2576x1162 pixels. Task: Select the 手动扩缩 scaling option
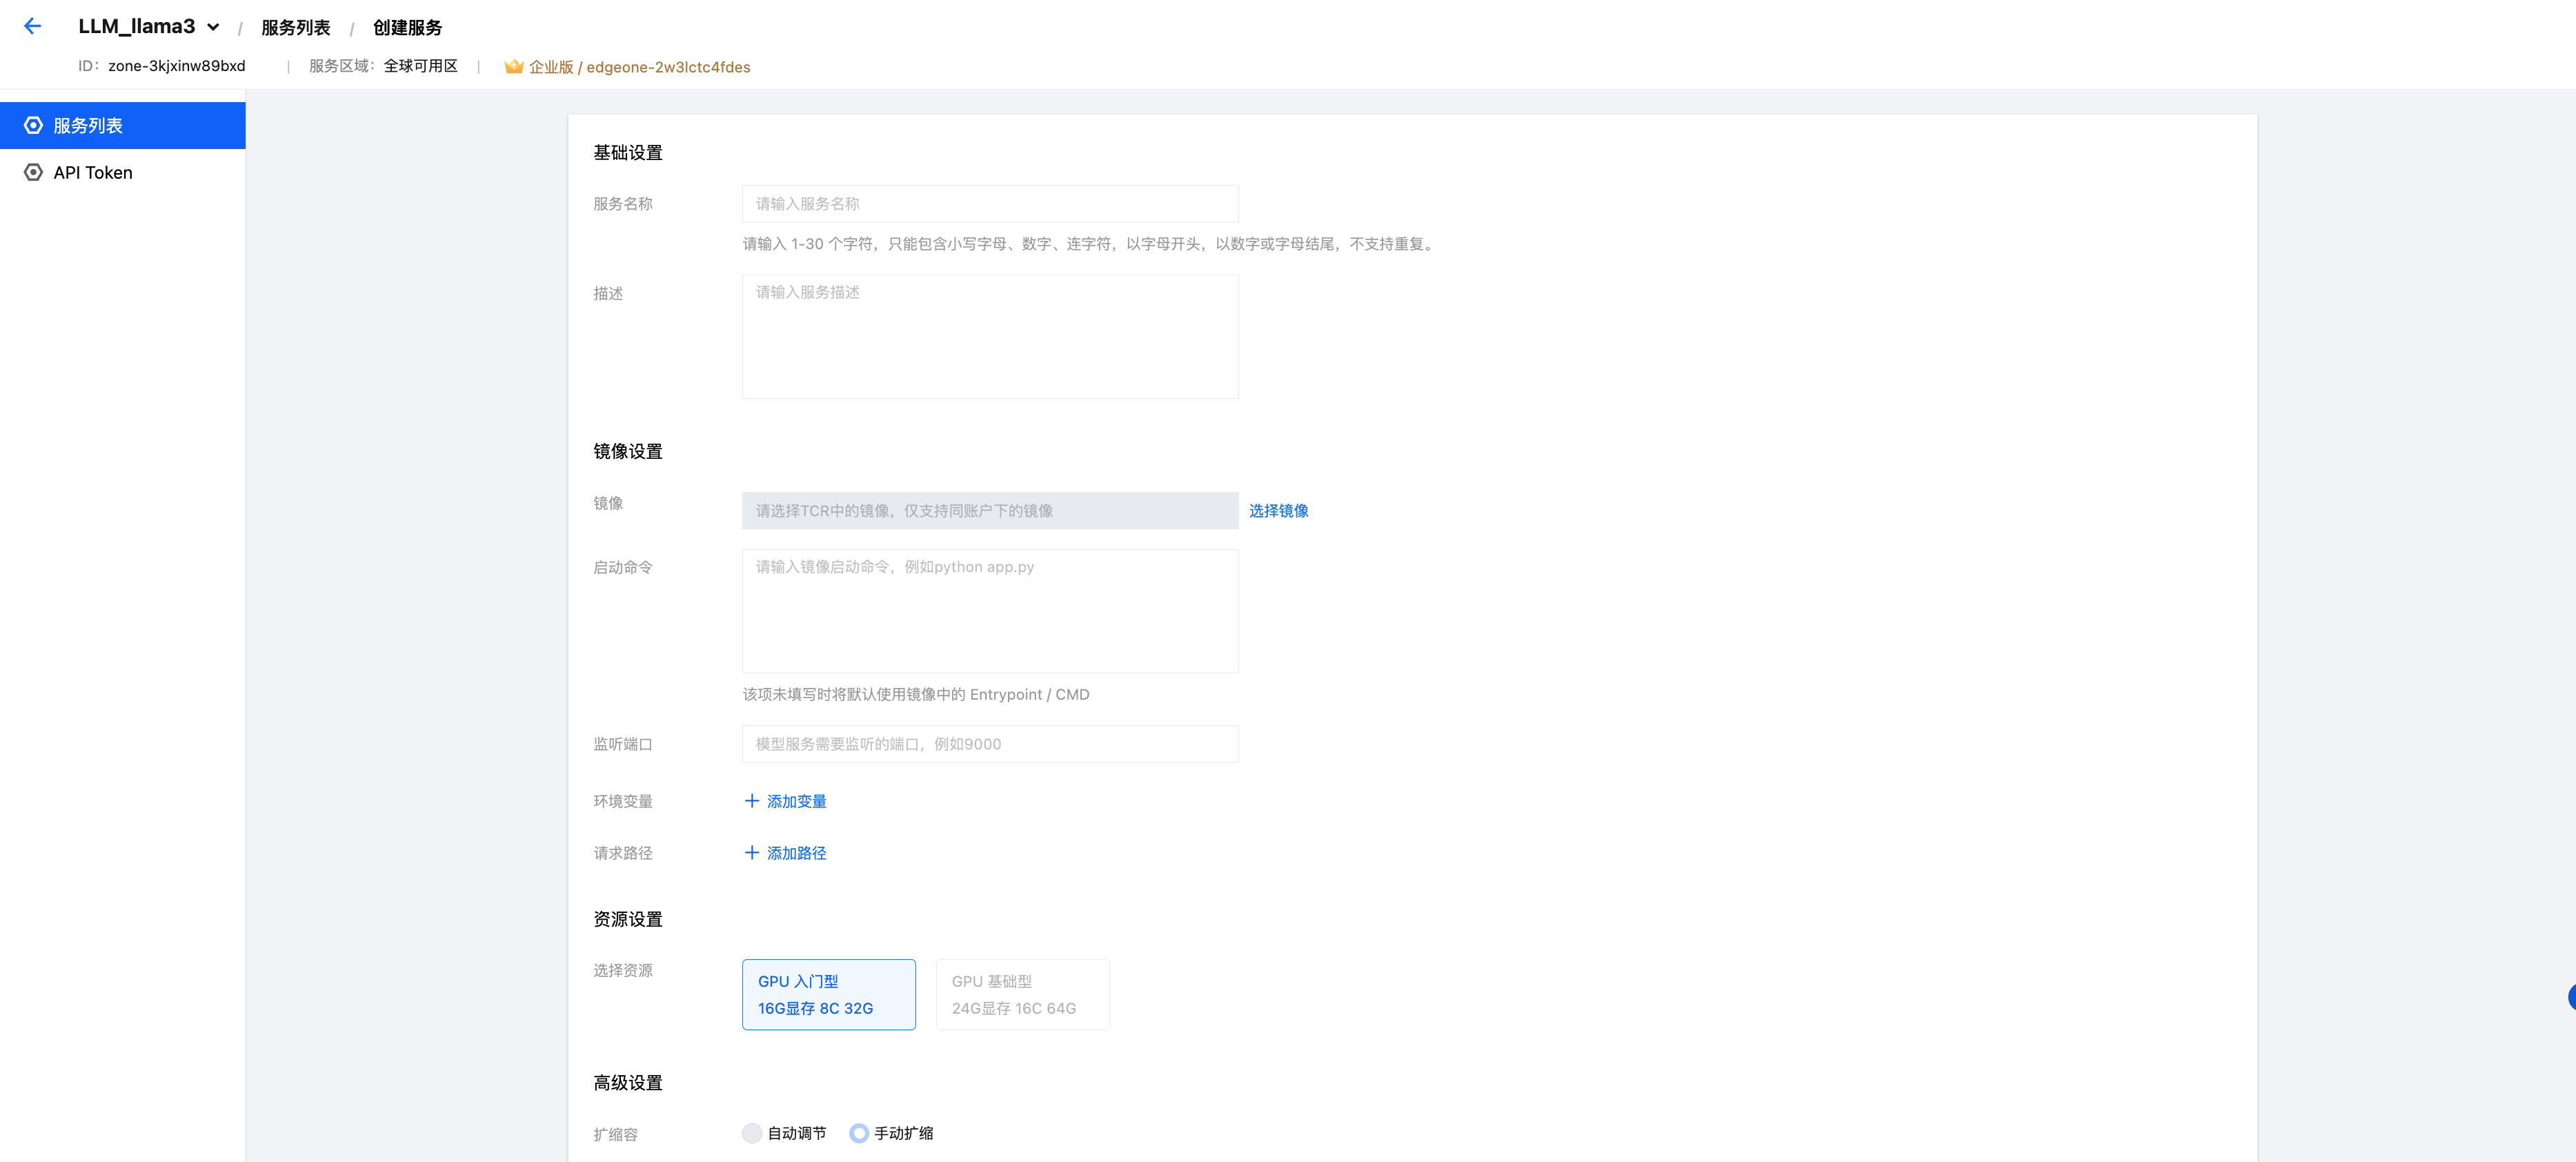point(858,1133)
